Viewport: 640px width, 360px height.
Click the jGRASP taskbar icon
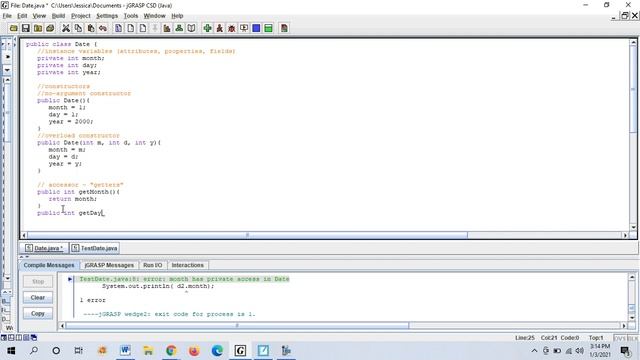pyautogui.click(x=240, y=351)
